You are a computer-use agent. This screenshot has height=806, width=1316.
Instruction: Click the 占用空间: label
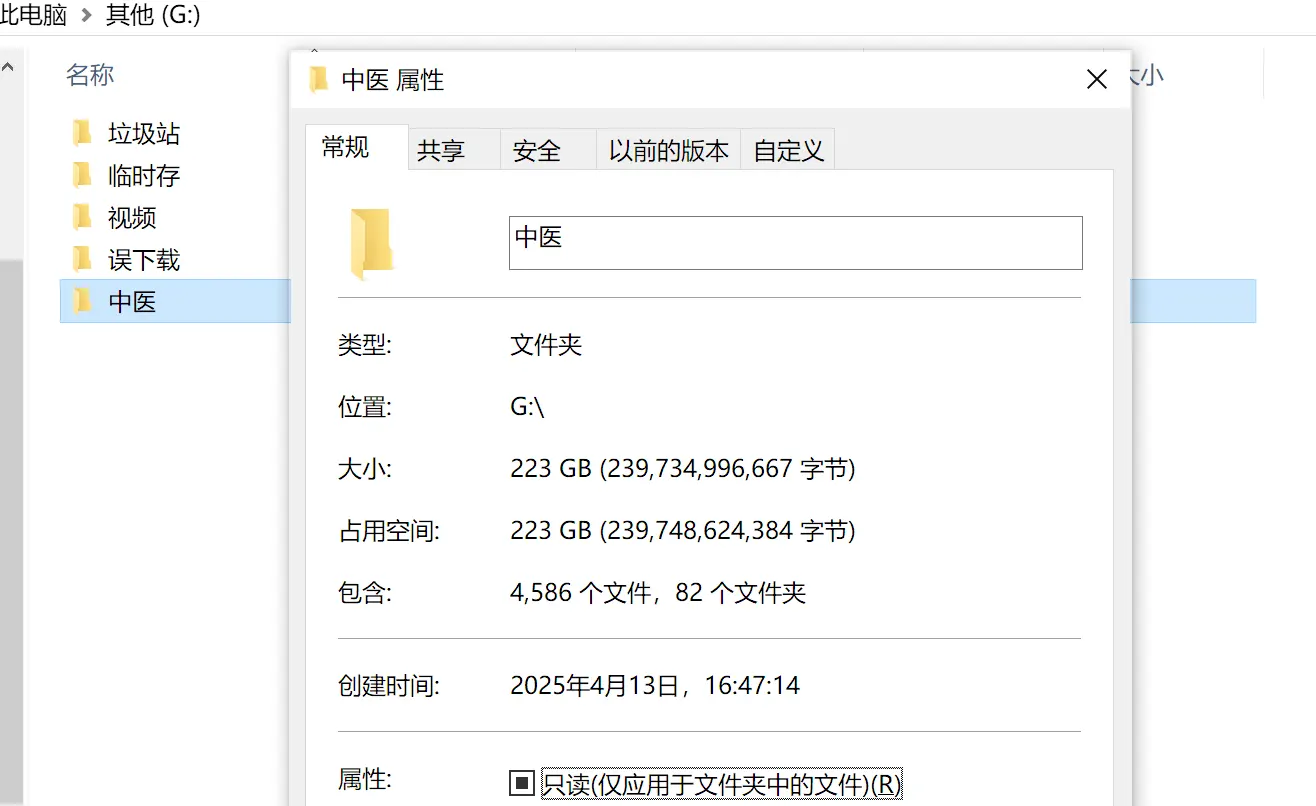coord(389,531)
